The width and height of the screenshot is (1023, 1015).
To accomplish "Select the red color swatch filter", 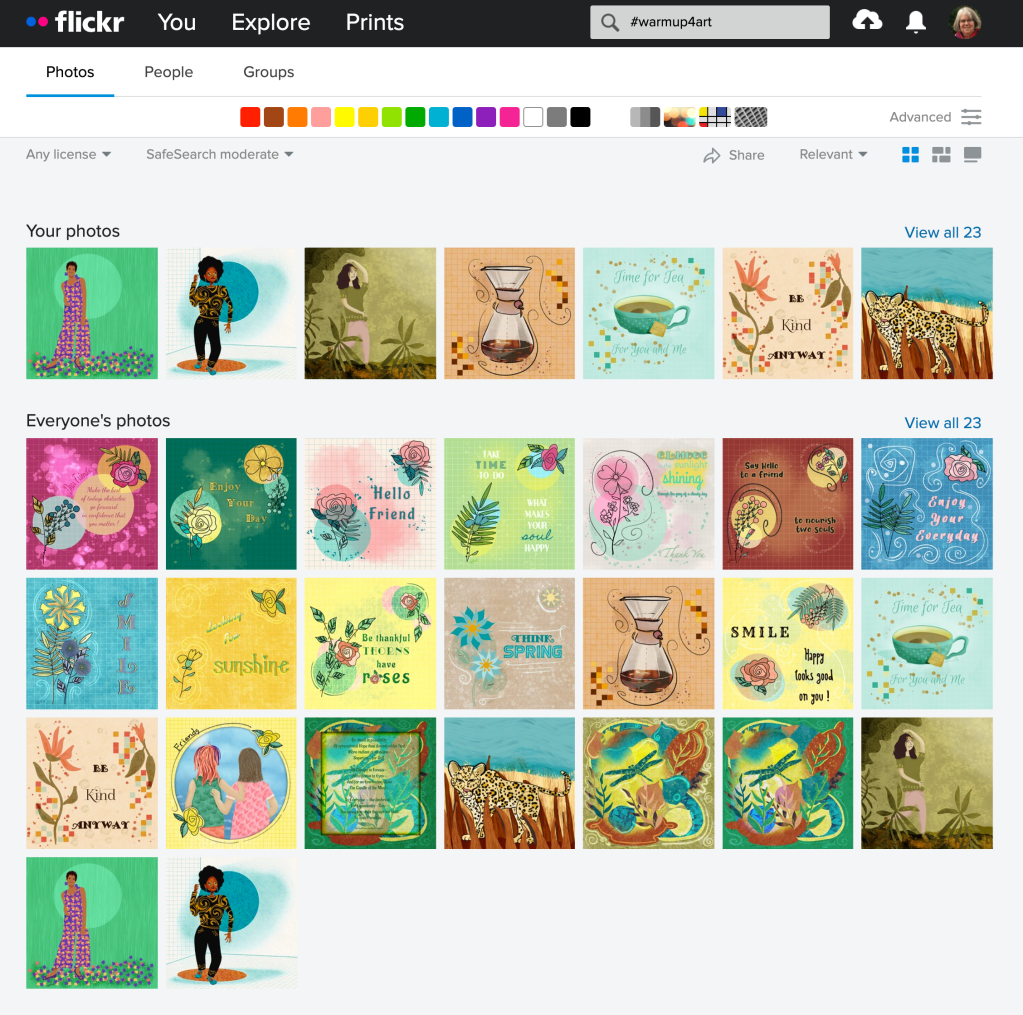I will 250,117.
